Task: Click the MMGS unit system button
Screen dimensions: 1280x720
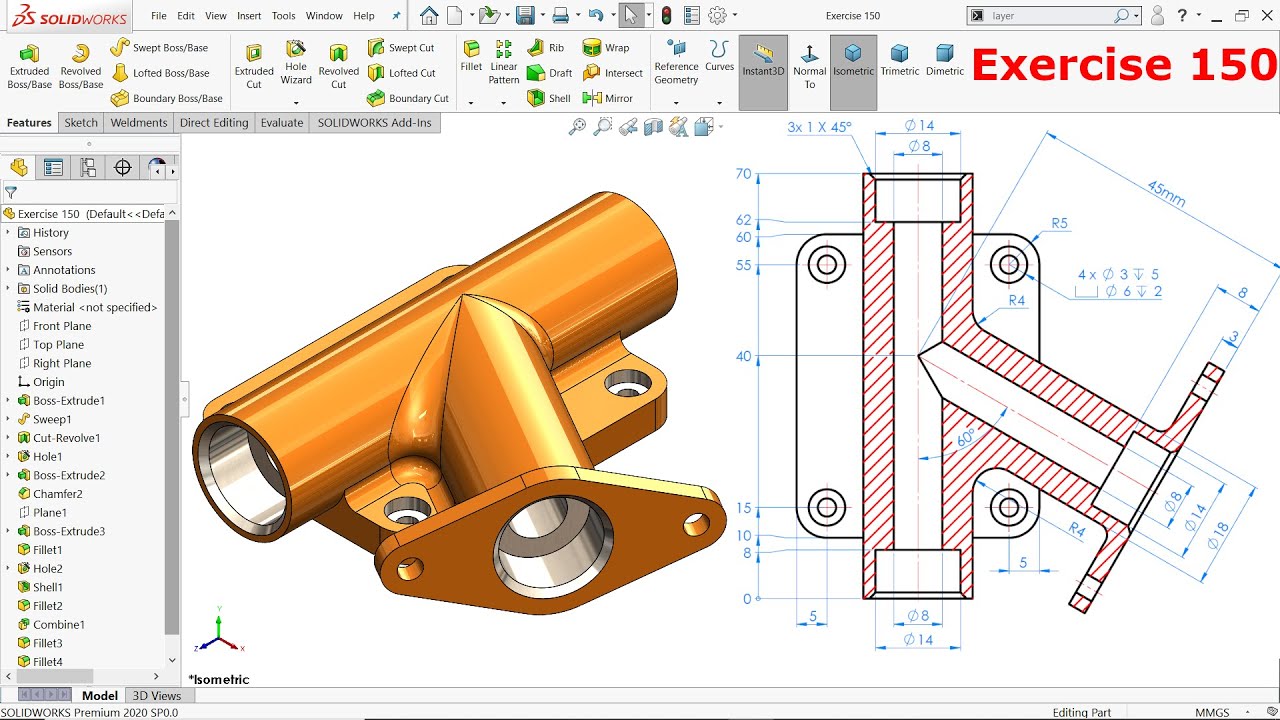Action: click(1211, 712)
